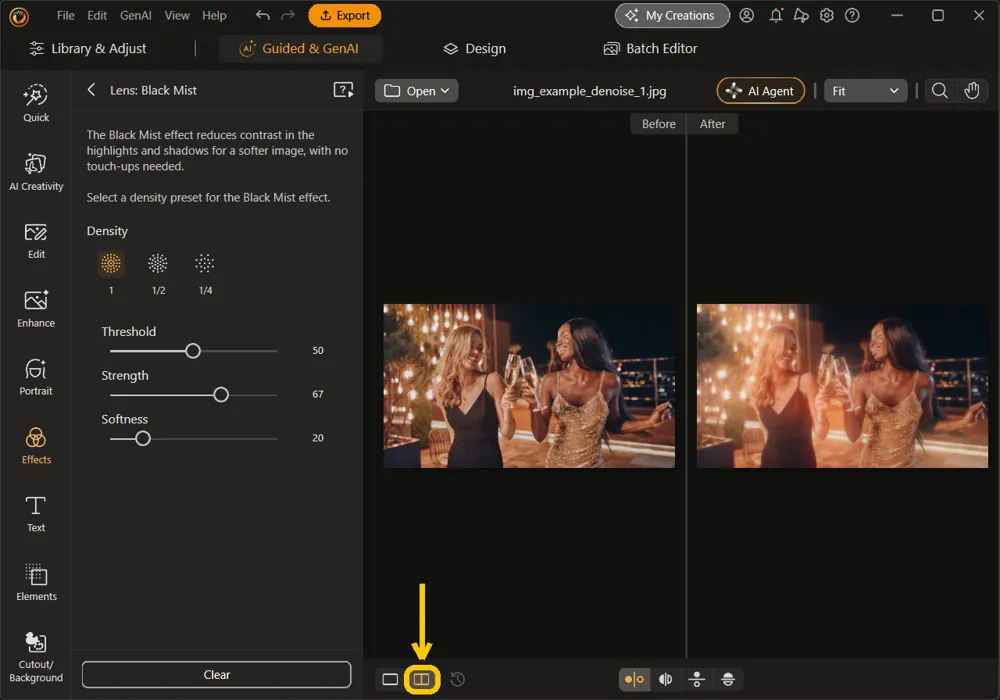Adjust the Softness slider handle
The height and width of the screenshot is (700, 1000).
click(143, 439)
